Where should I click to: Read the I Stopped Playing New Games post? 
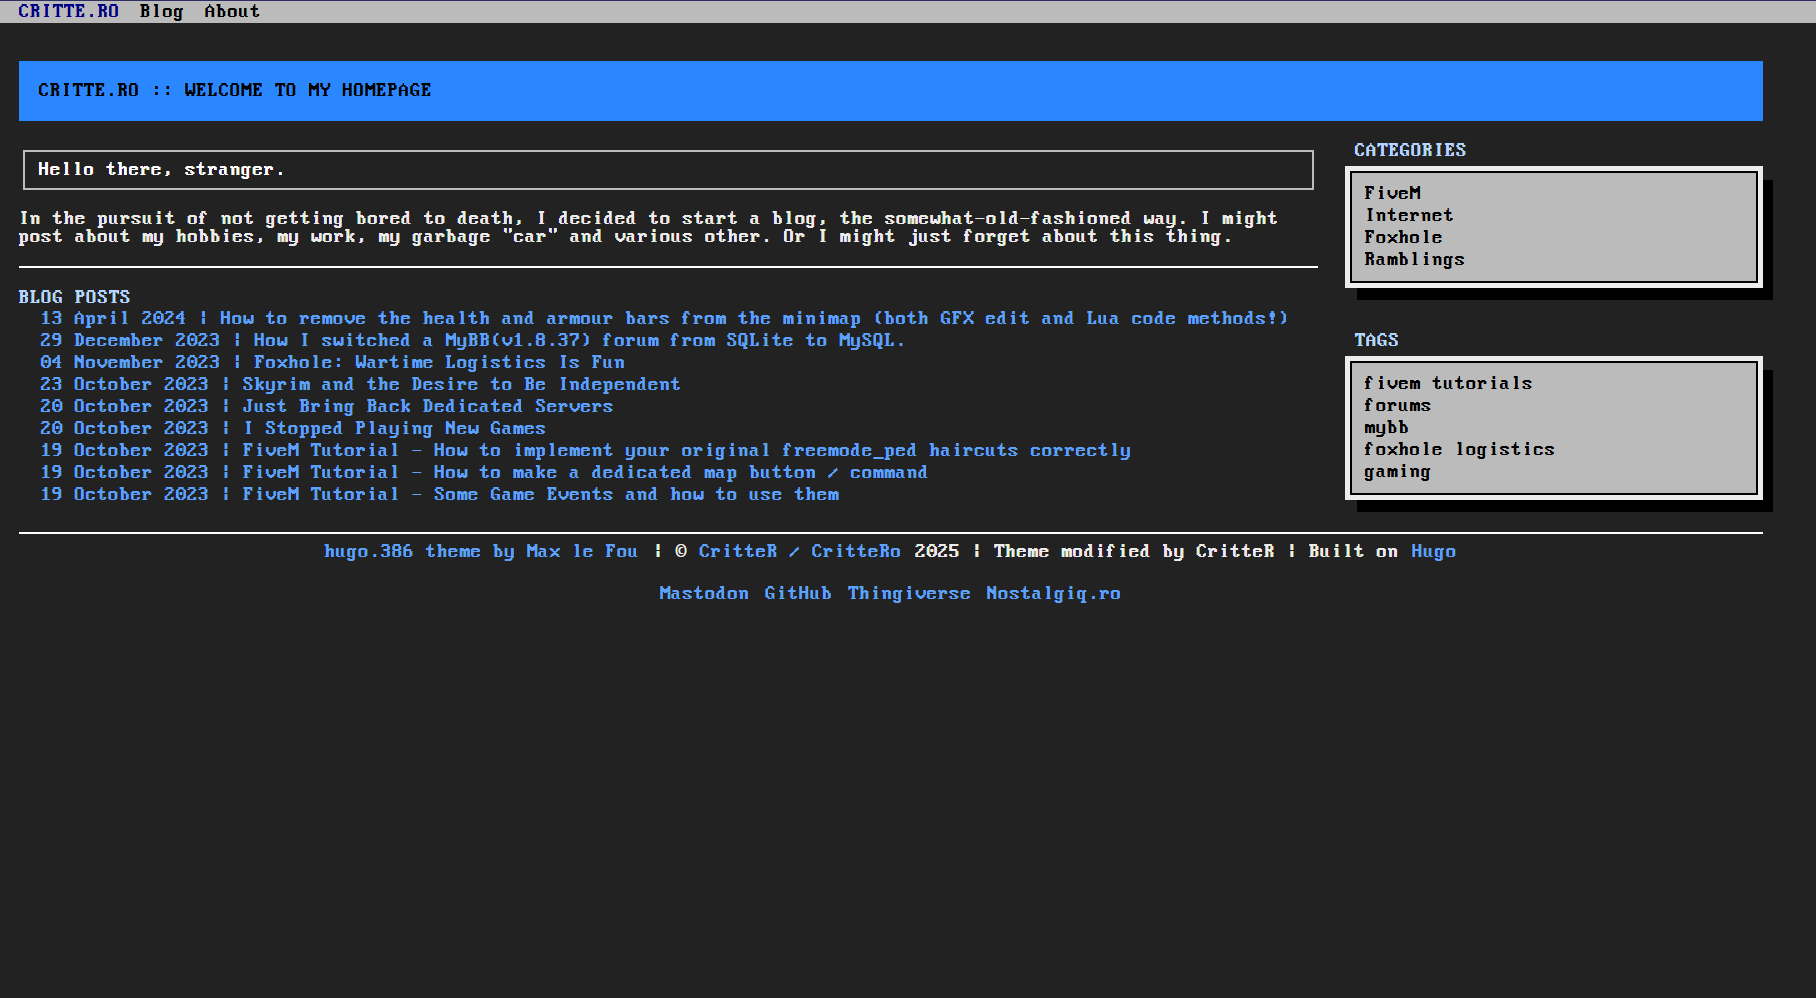coord(394,428)
